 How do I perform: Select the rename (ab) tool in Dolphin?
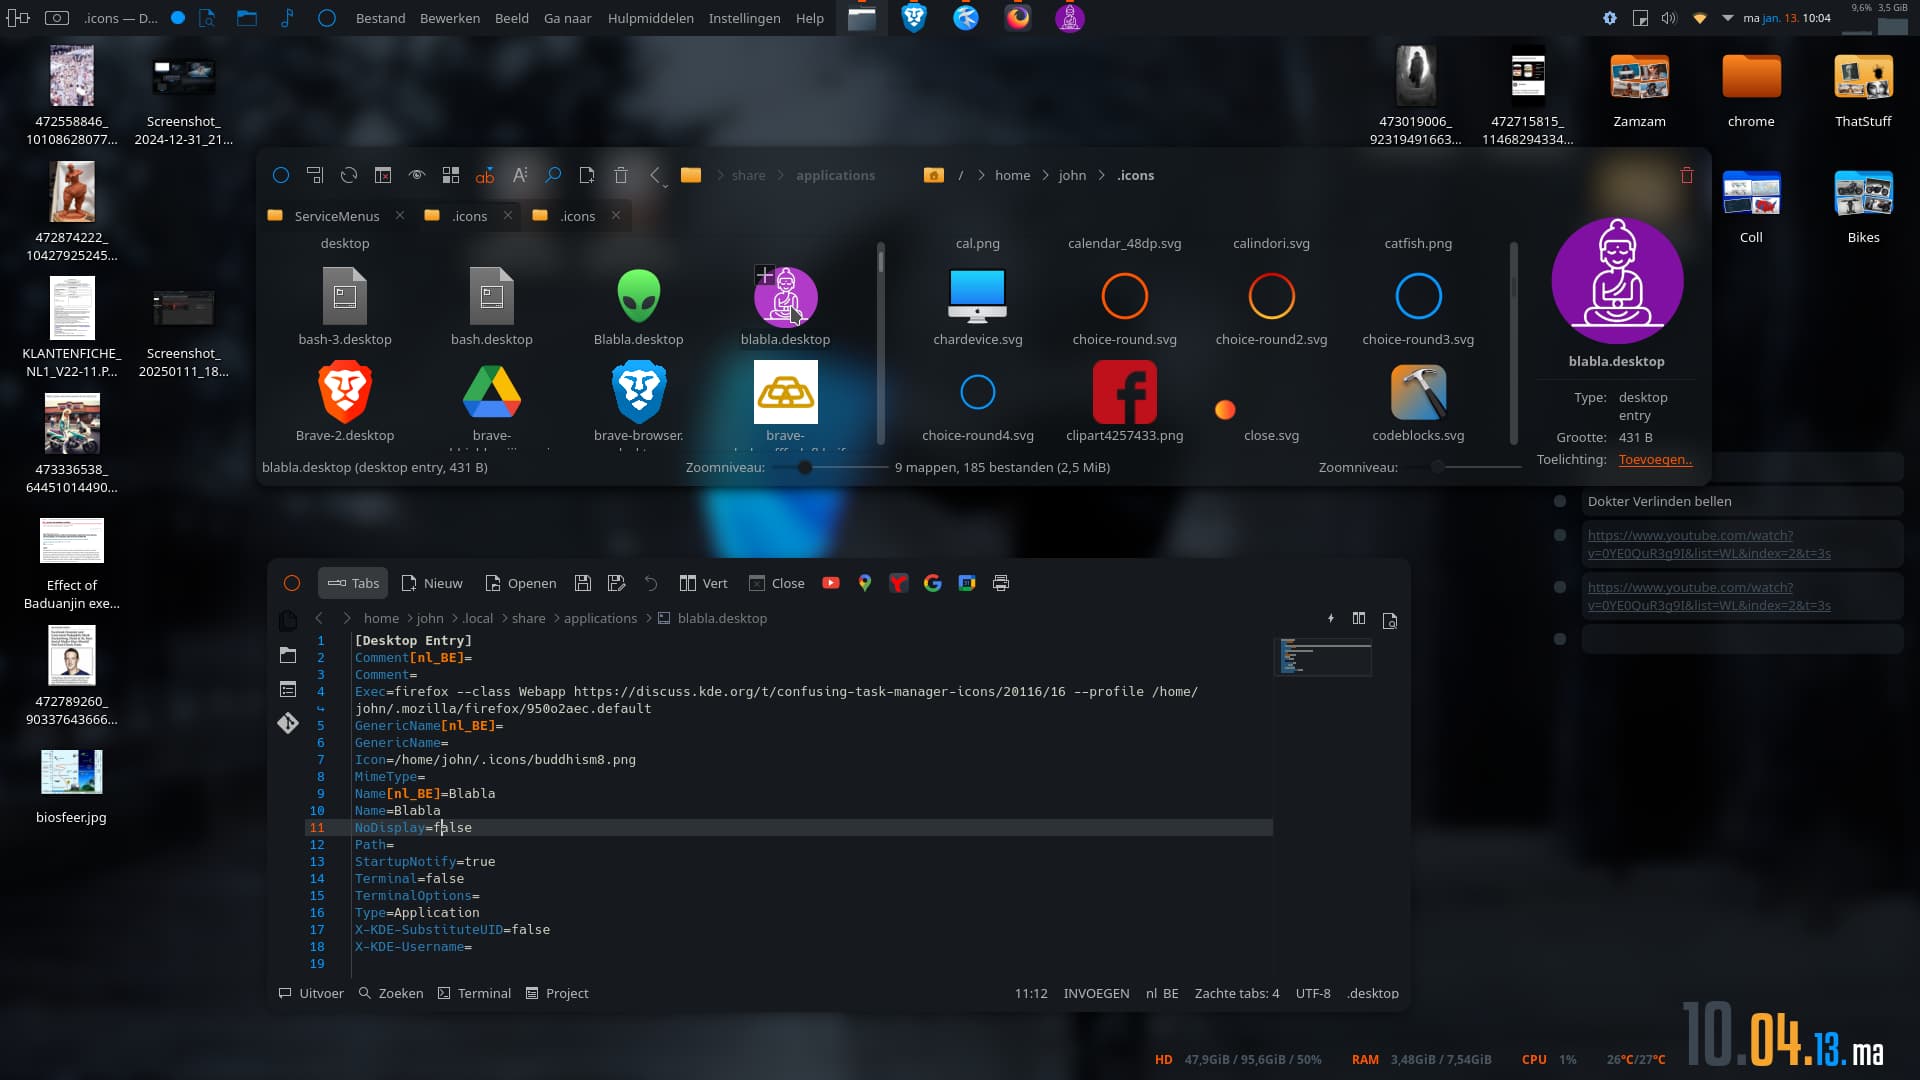click(486, 175)
